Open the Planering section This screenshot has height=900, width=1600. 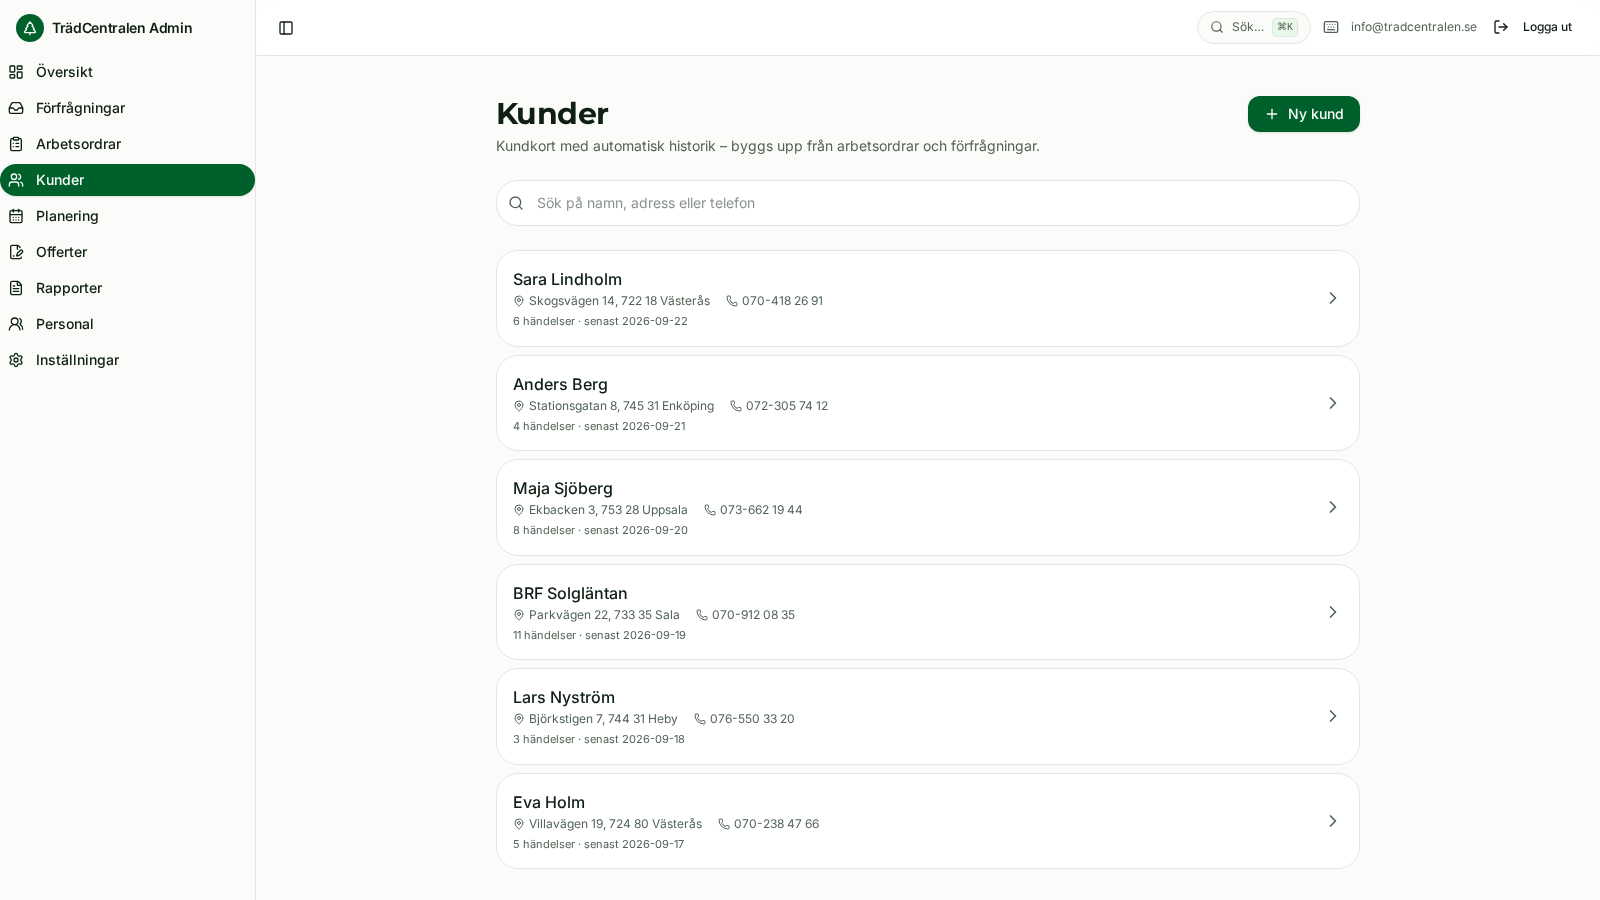[x=127, y=216]
